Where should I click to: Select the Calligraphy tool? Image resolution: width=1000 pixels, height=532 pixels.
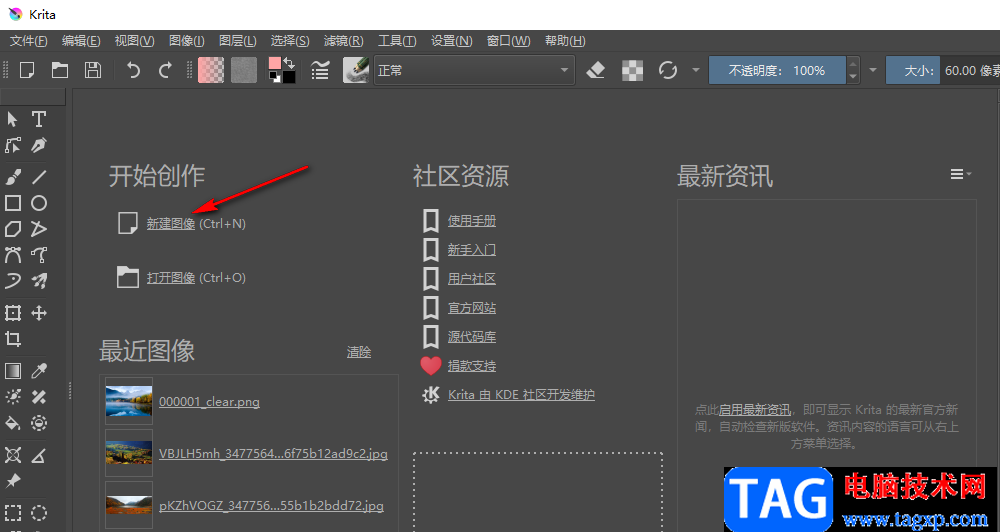pyautogui.click(x=39, y=145)
